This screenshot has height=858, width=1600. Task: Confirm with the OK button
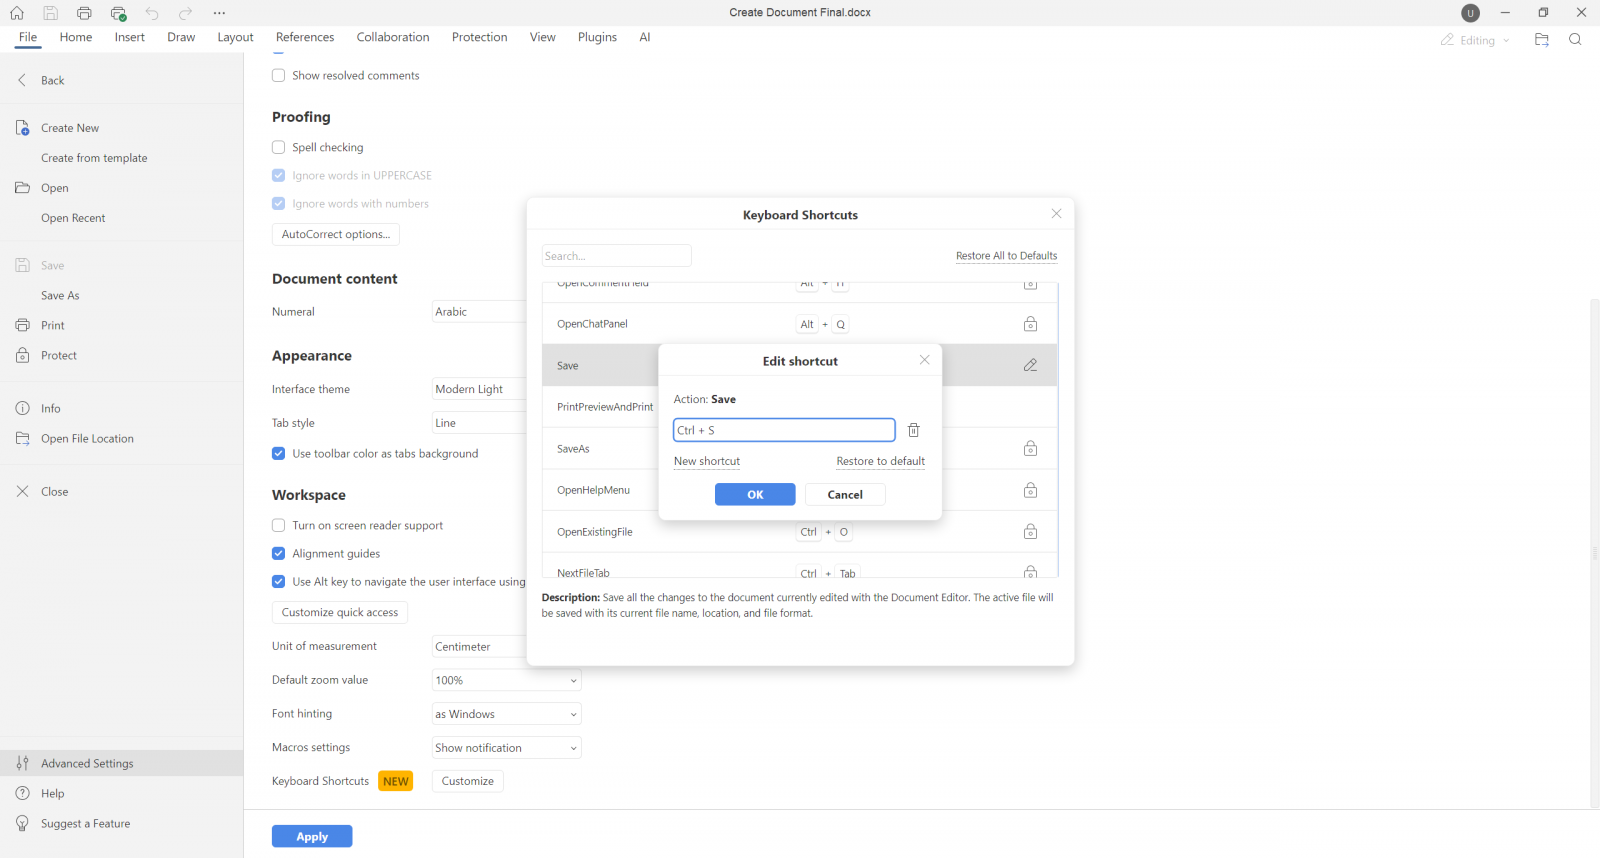755,495
